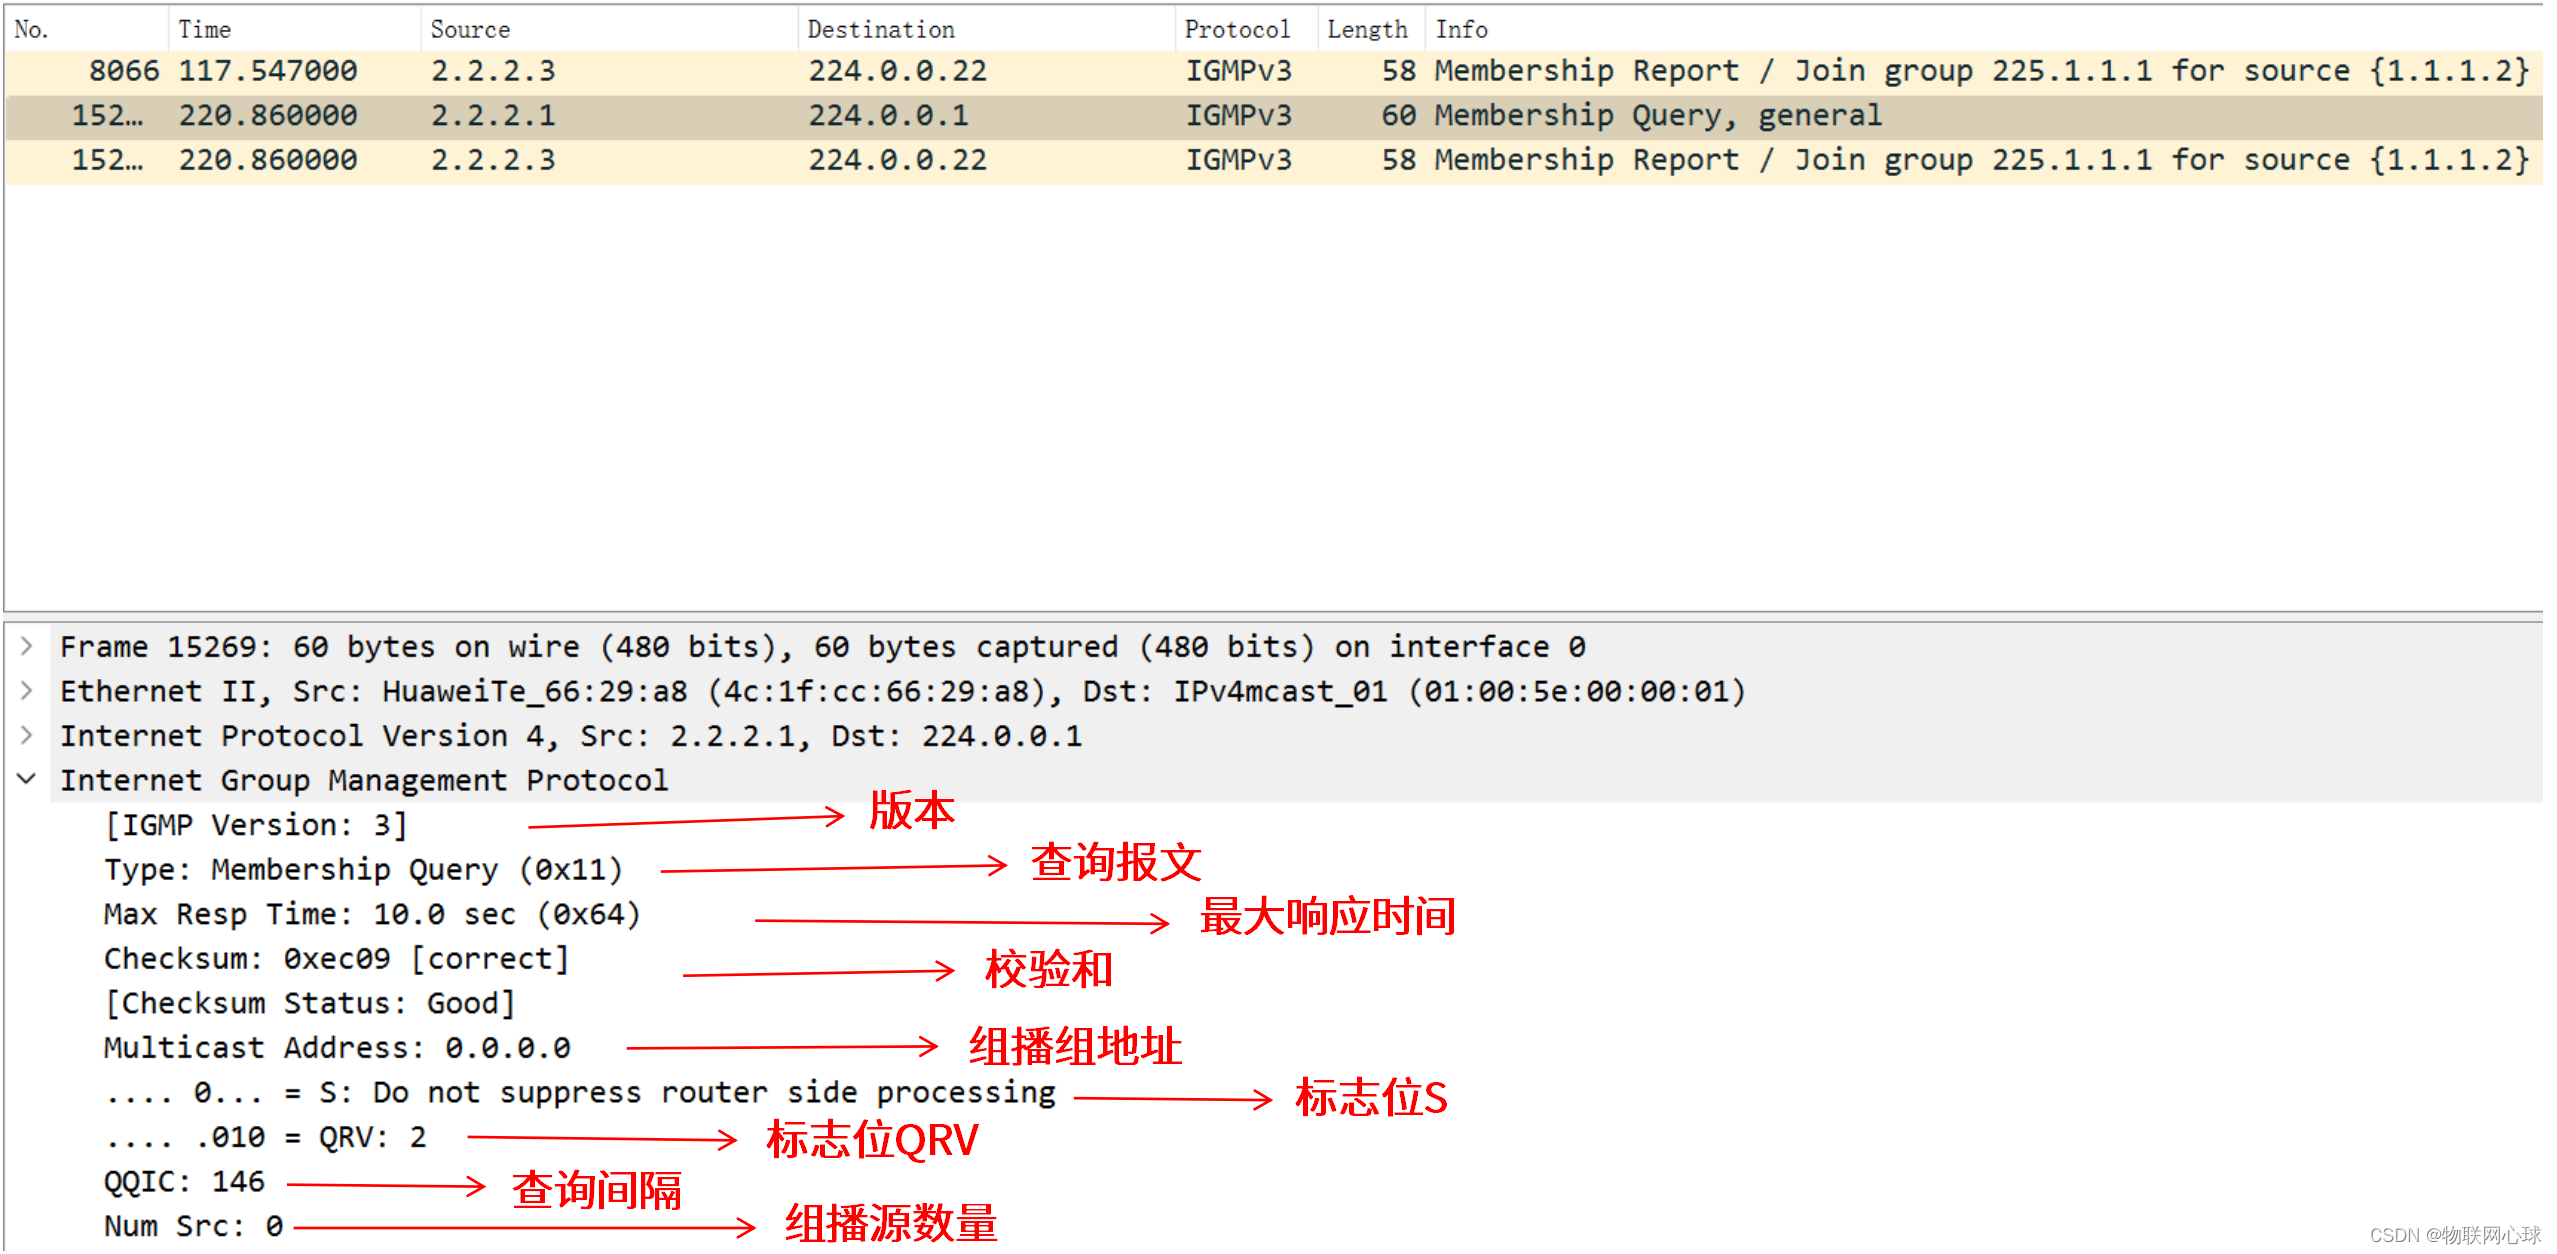
Task: Sort packets by the Destination column
Action: pos(880,28)
